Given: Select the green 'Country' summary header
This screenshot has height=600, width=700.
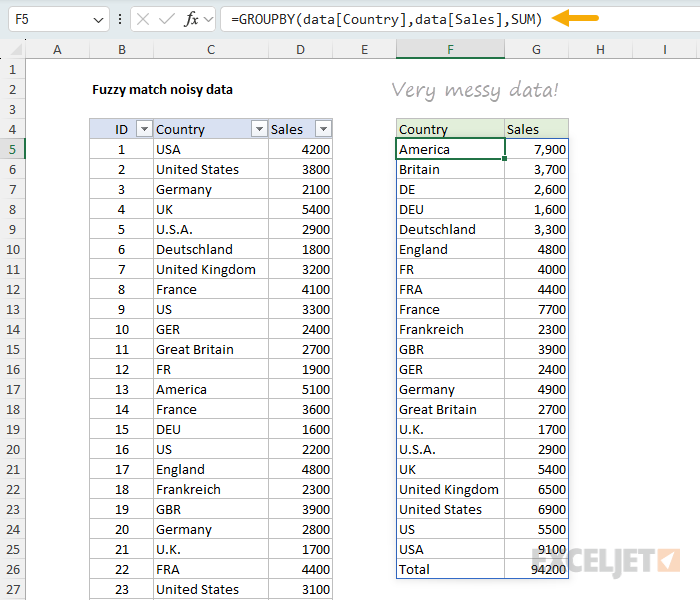Looking at the screenshot, I should pyautogui.click(x=450, y=129).
